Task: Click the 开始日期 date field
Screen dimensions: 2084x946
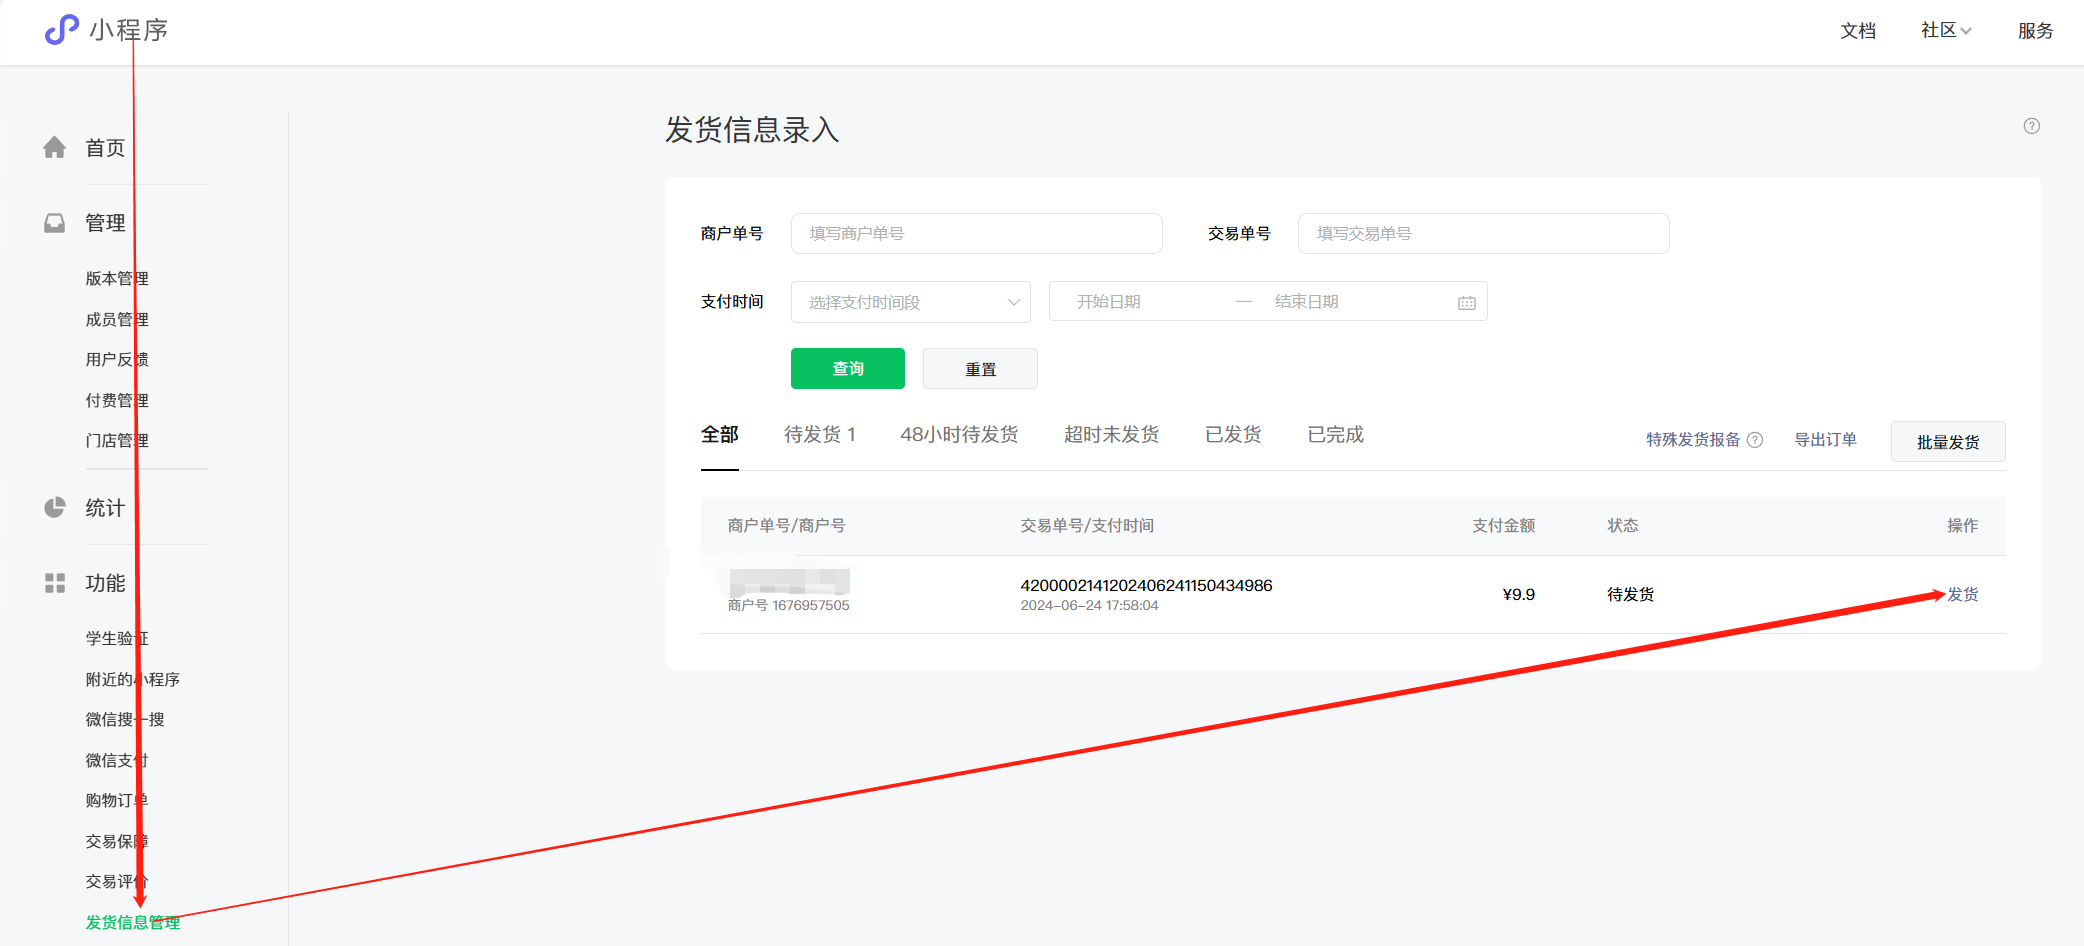Action: pyautogui.click(x=1109, y=302)
